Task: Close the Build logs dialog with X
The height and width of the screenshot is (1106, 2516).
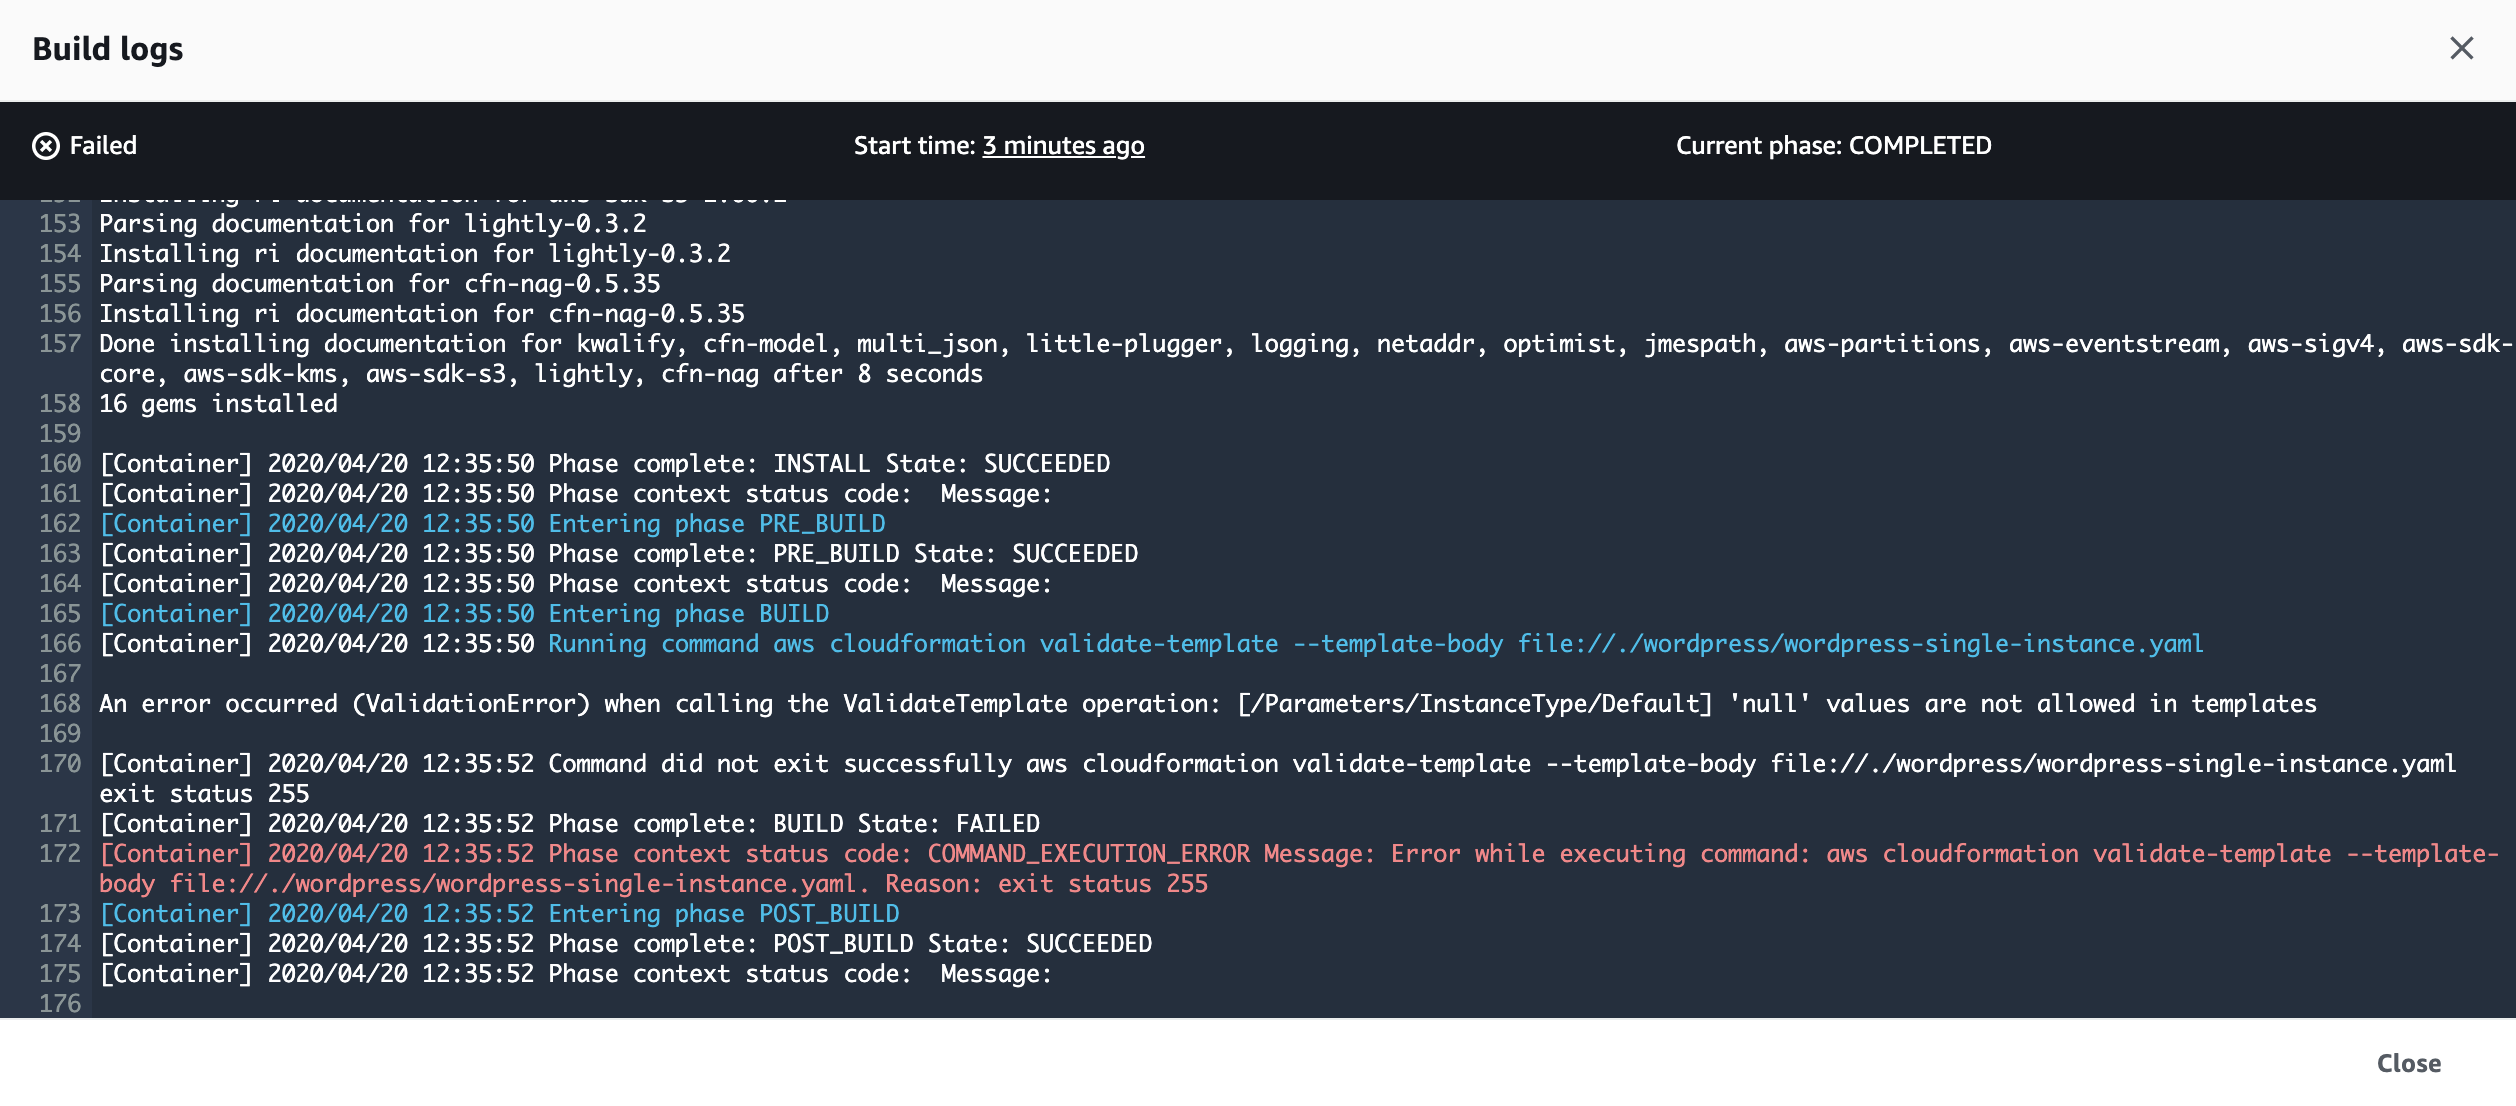Action: click(x=2461, y=48)
